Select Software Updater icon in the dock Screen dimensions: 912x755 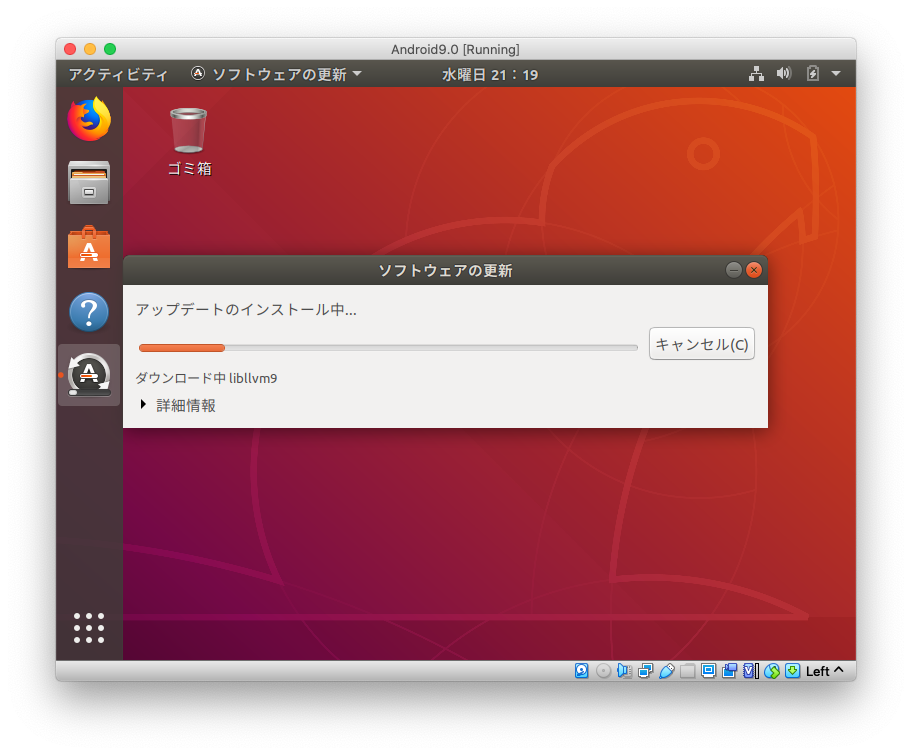point(89,375)
